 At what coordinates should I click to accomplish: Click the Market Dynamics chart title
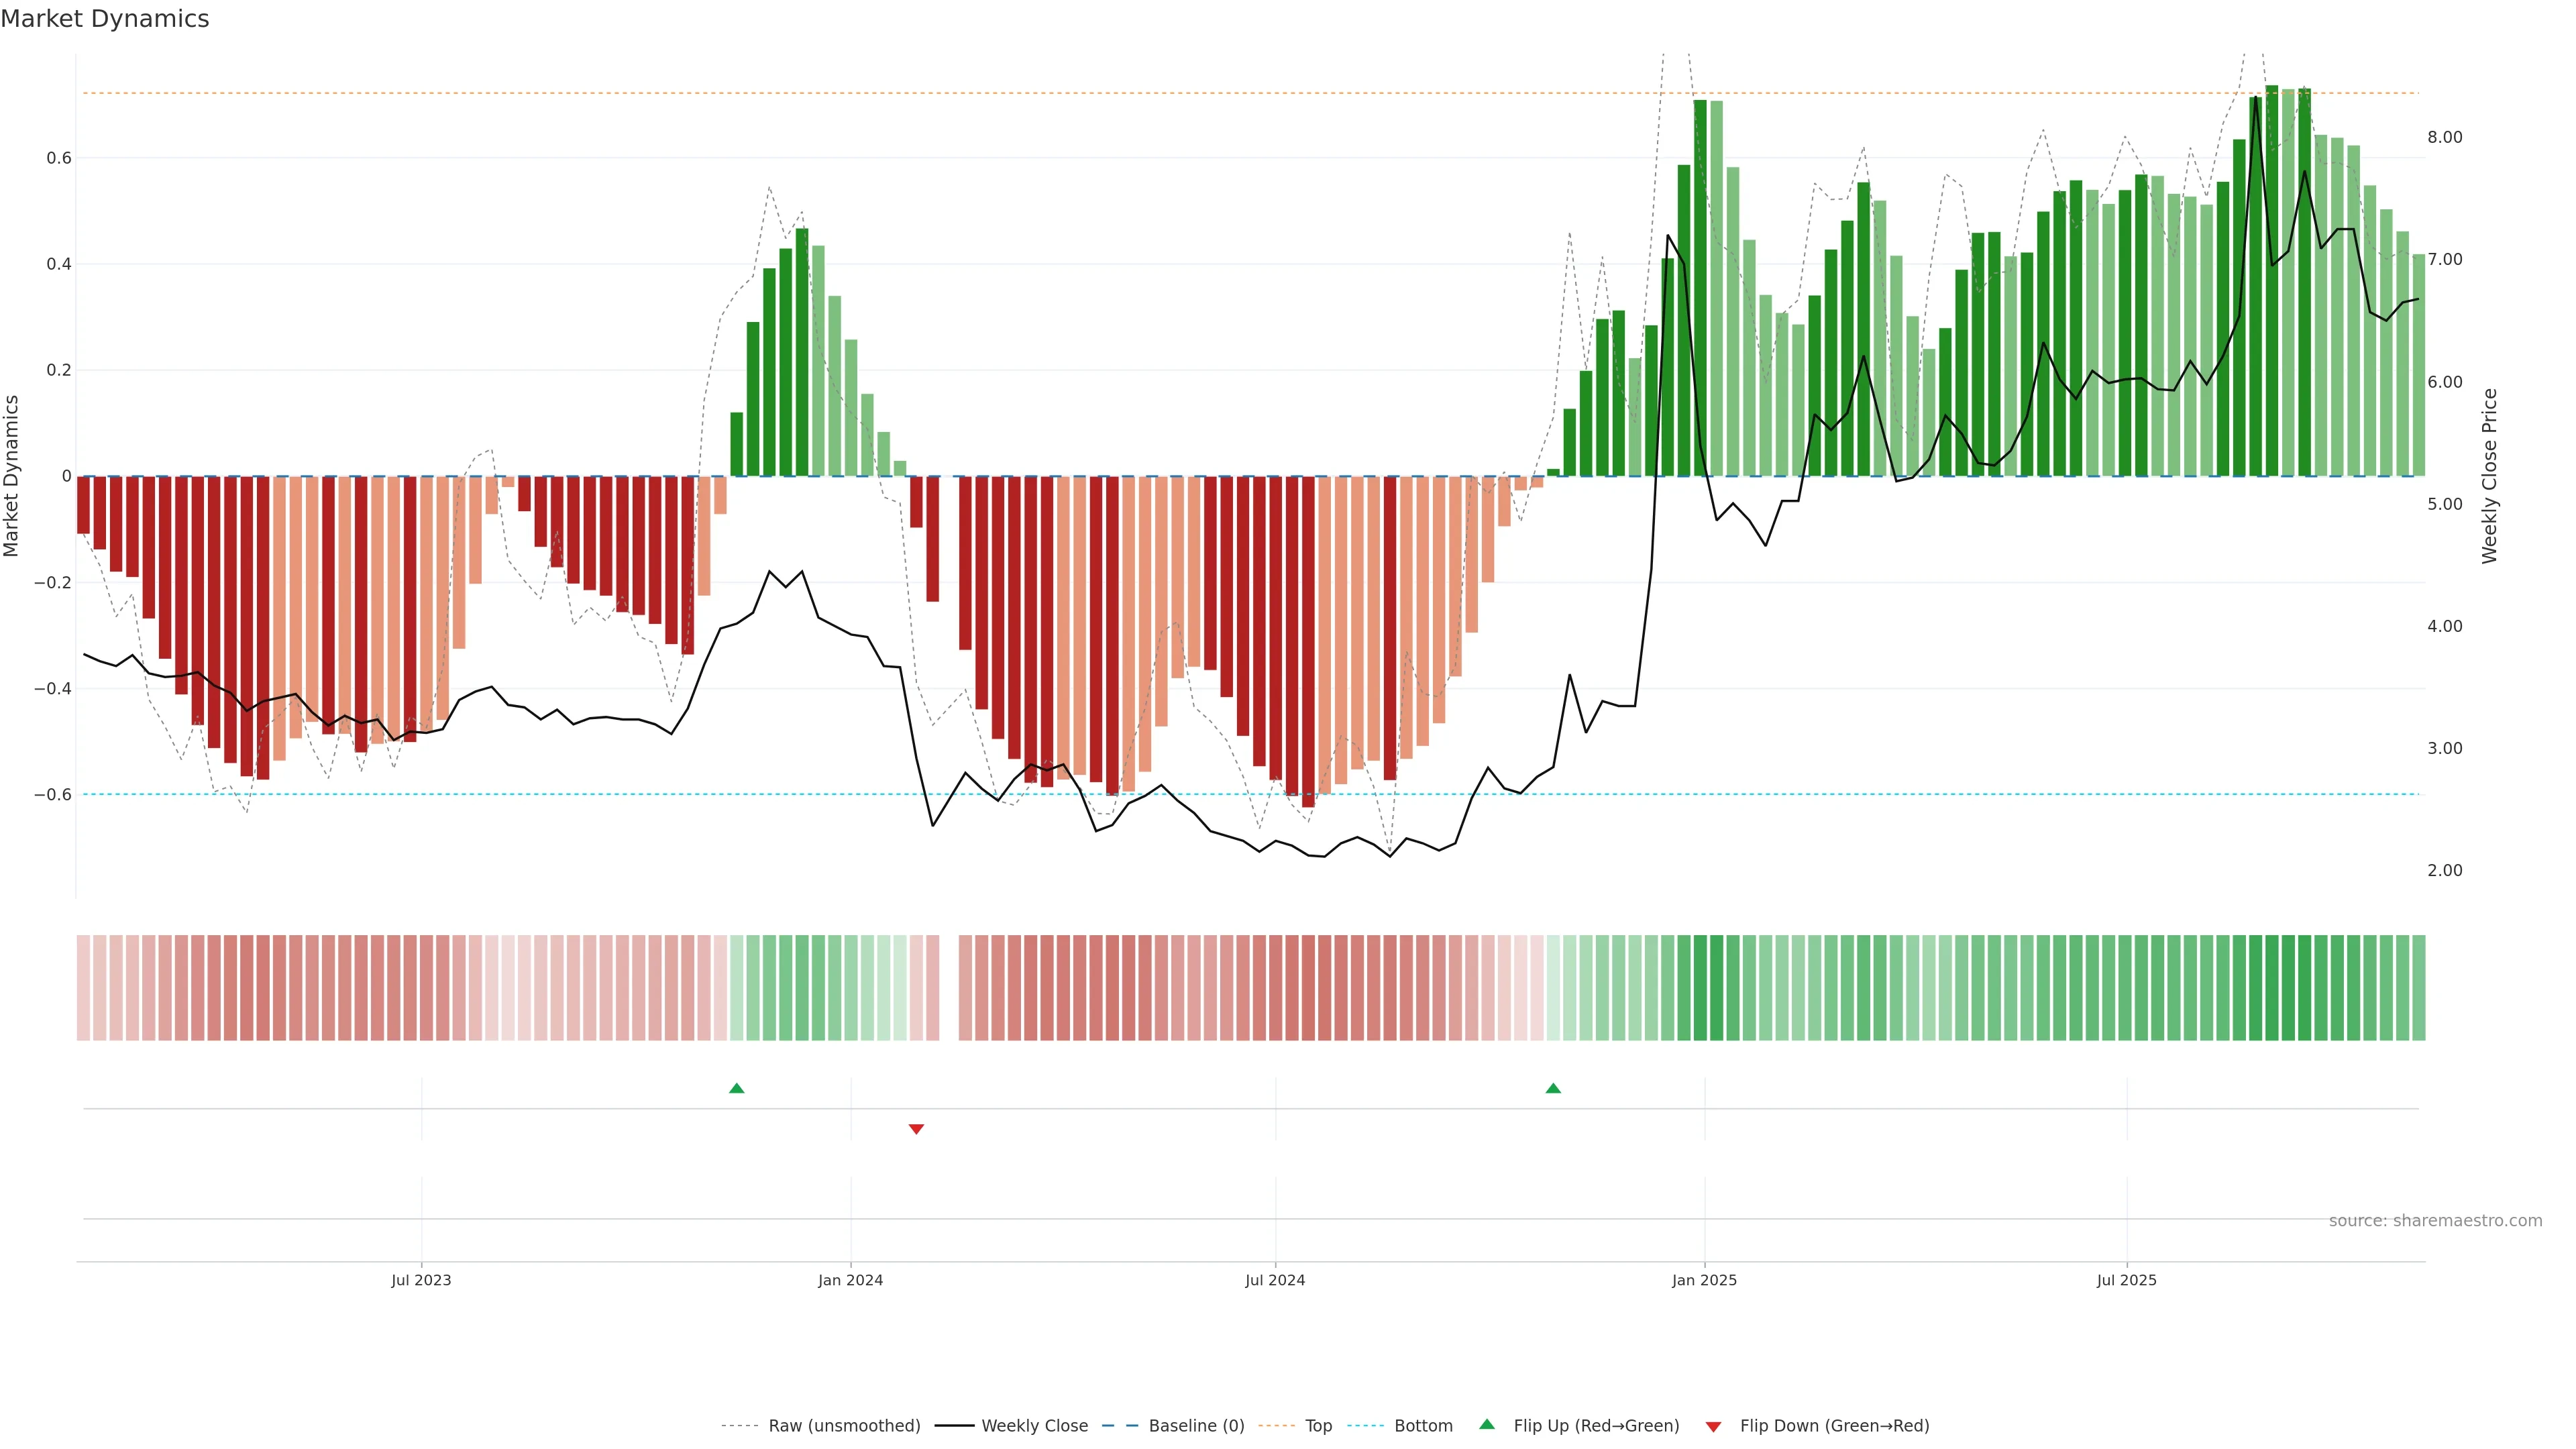tap(105, 19)
